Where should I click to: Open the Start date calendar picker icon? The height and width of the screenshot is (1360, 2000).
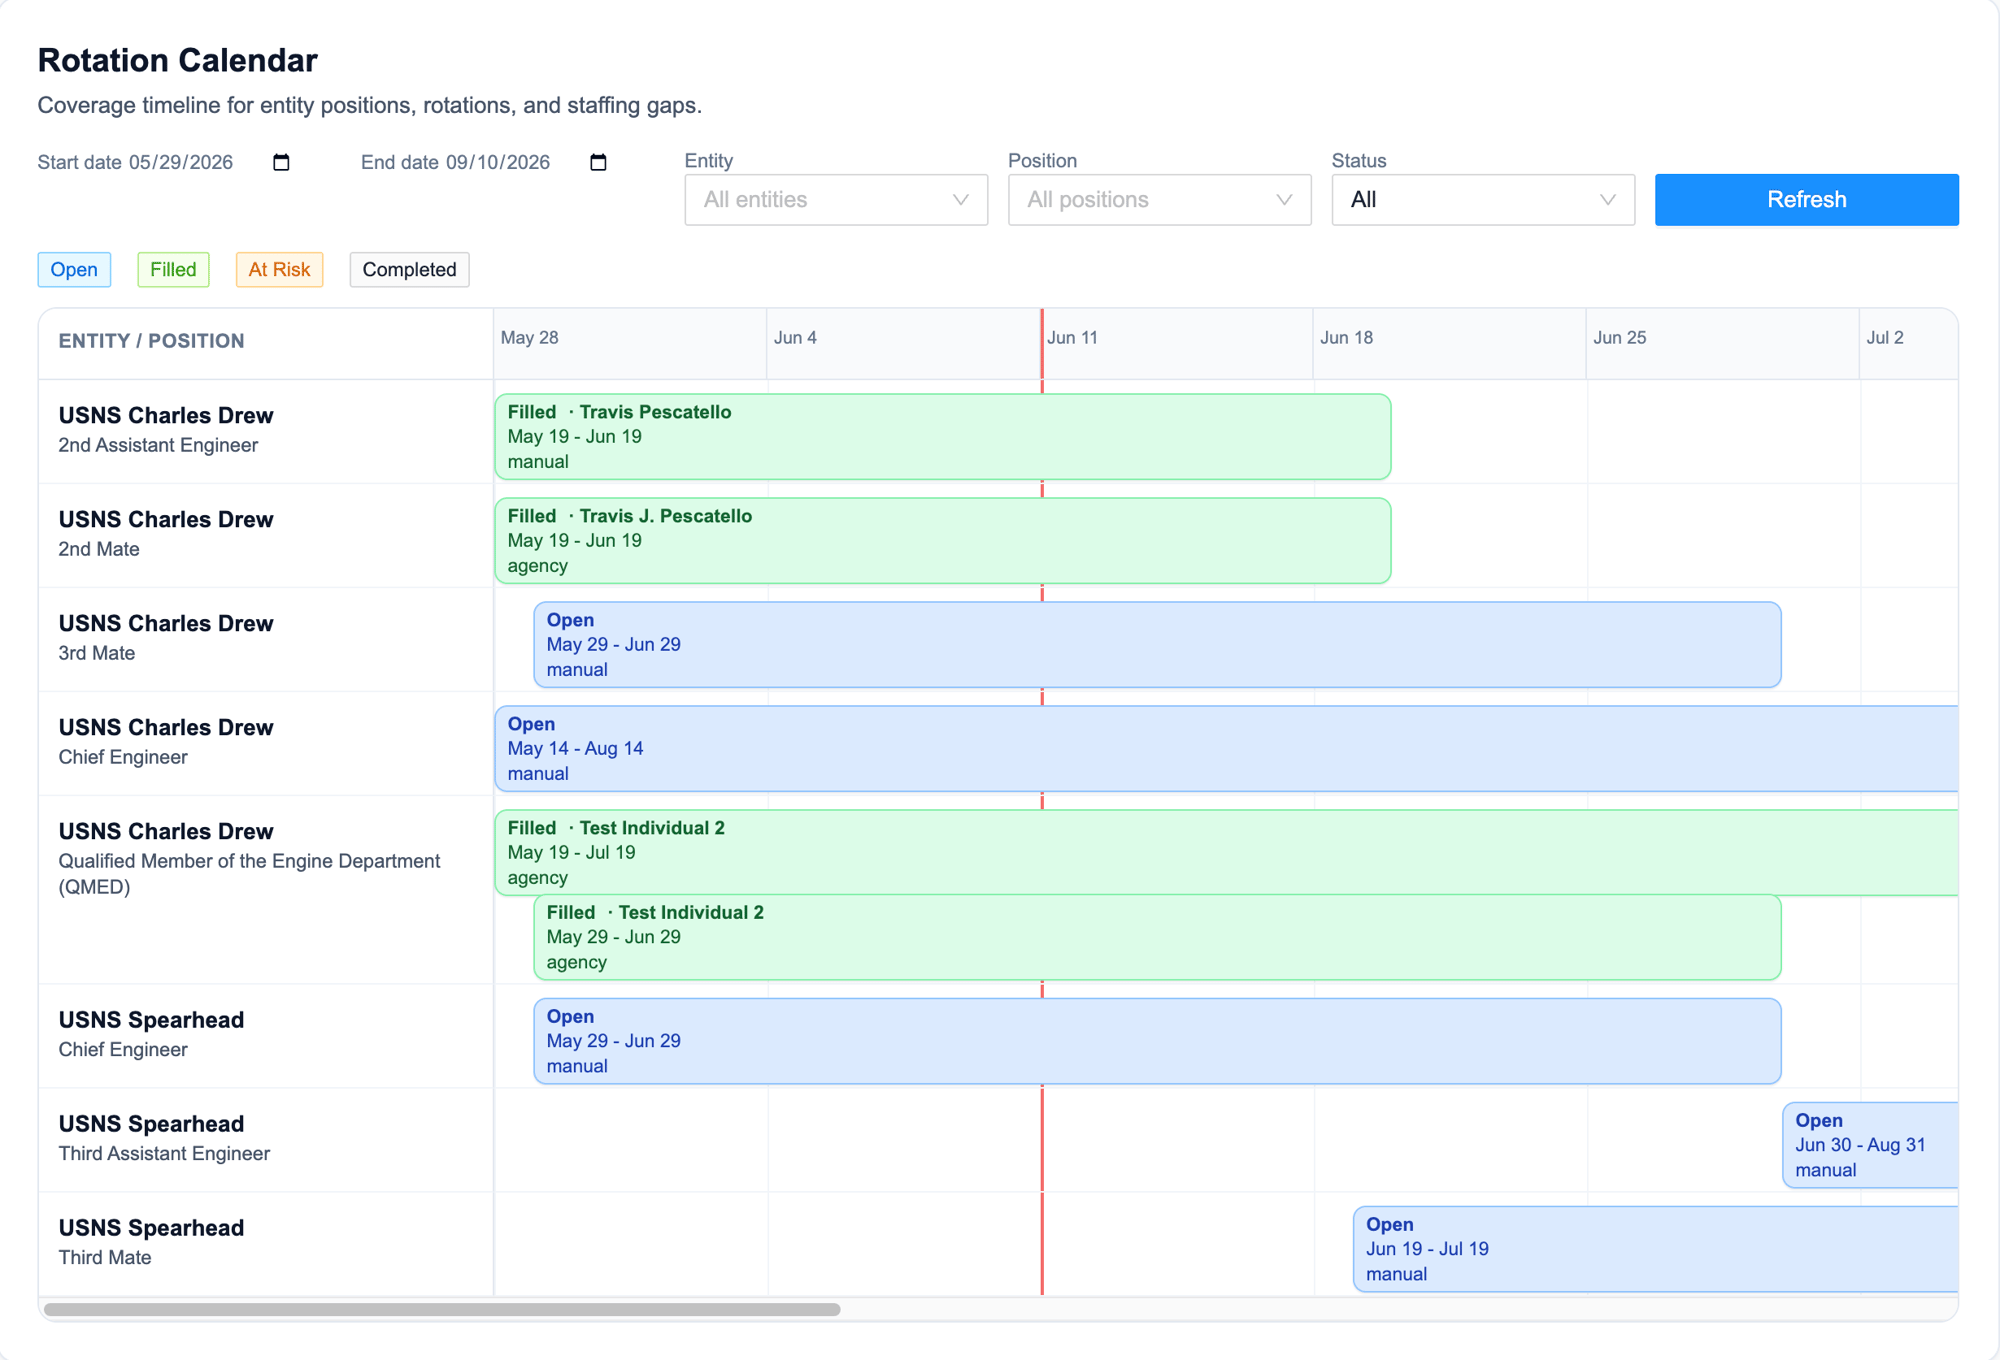(x=281, y=162)
